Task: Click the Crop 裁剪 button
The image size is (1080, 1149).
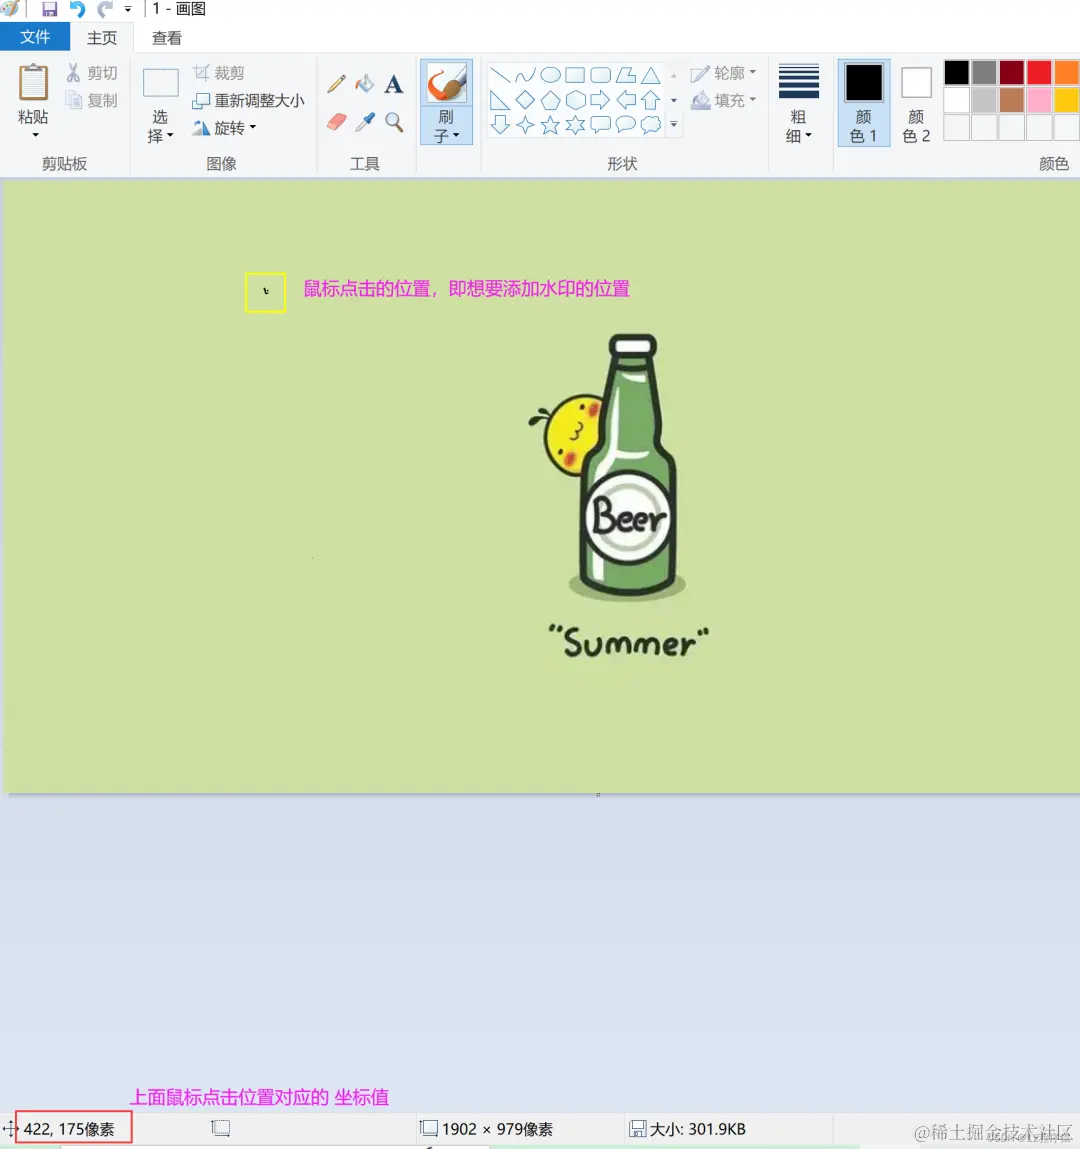Action: [x=218, y=73]
